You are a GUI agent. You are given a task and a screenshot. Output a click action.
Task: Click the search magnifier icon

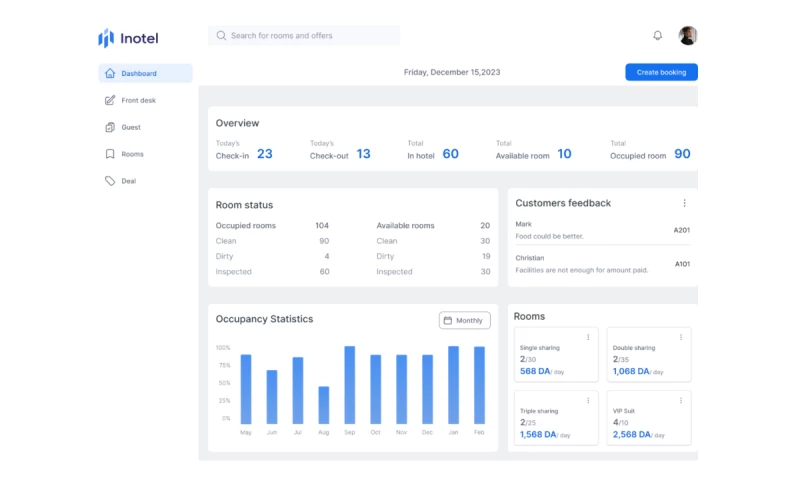pos(221,36)
